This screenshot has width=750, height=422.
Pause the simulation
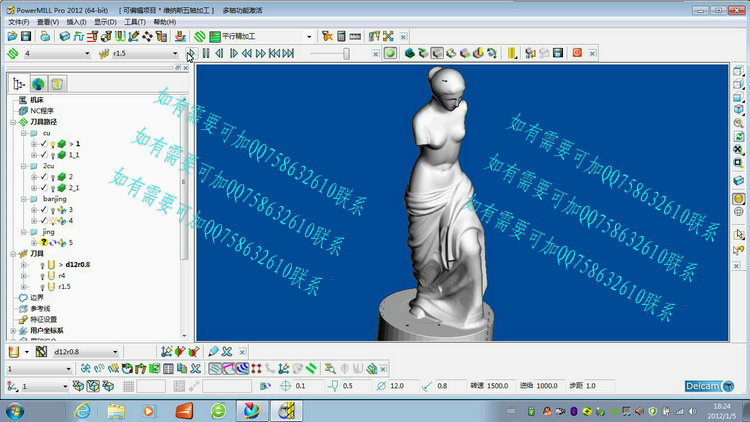(206, 53)
